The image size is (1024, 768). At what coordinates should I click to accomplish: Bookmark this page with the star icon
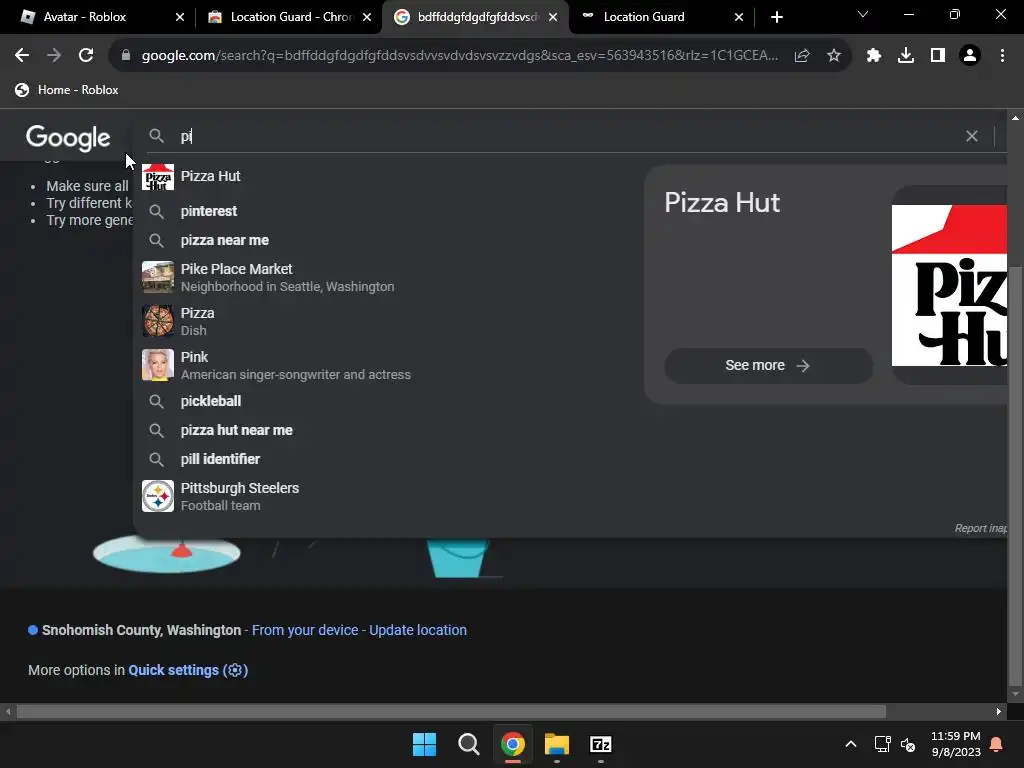834,56
